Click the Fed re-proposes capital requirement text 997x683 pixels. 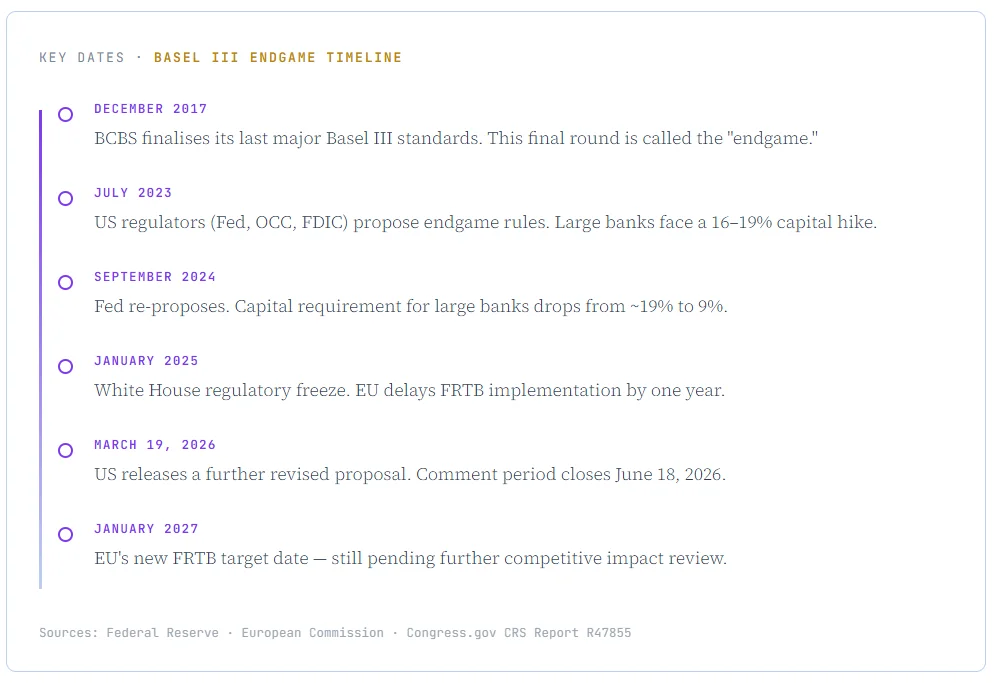(410, 306)
